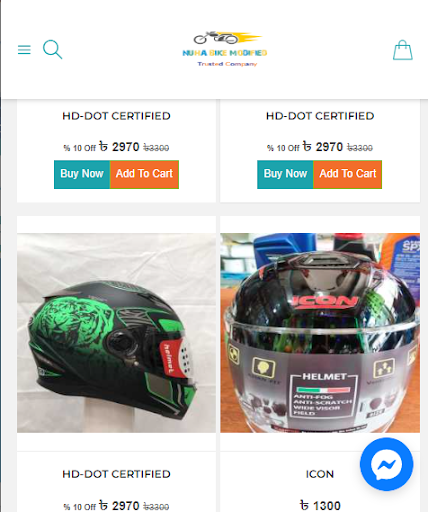Image resolution: width=428 pixels, height=512 pixels.
Task: Open the Messenger chat bubble
Action: (x=387, y=464)
